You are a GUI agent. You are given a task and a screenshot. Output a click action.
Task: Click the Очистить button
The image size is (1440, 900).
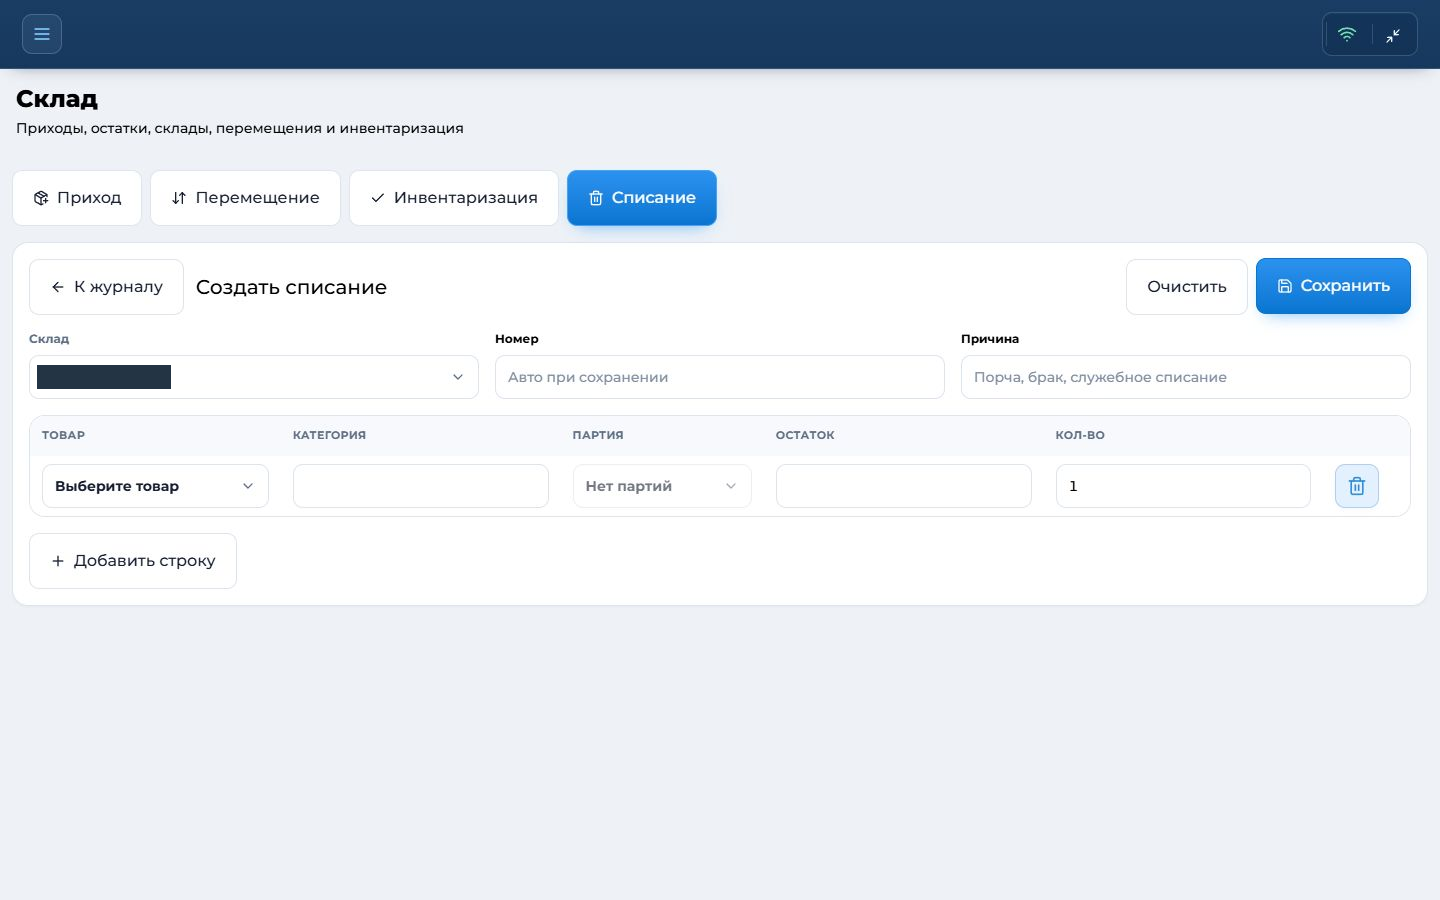tap(1187, 287)
